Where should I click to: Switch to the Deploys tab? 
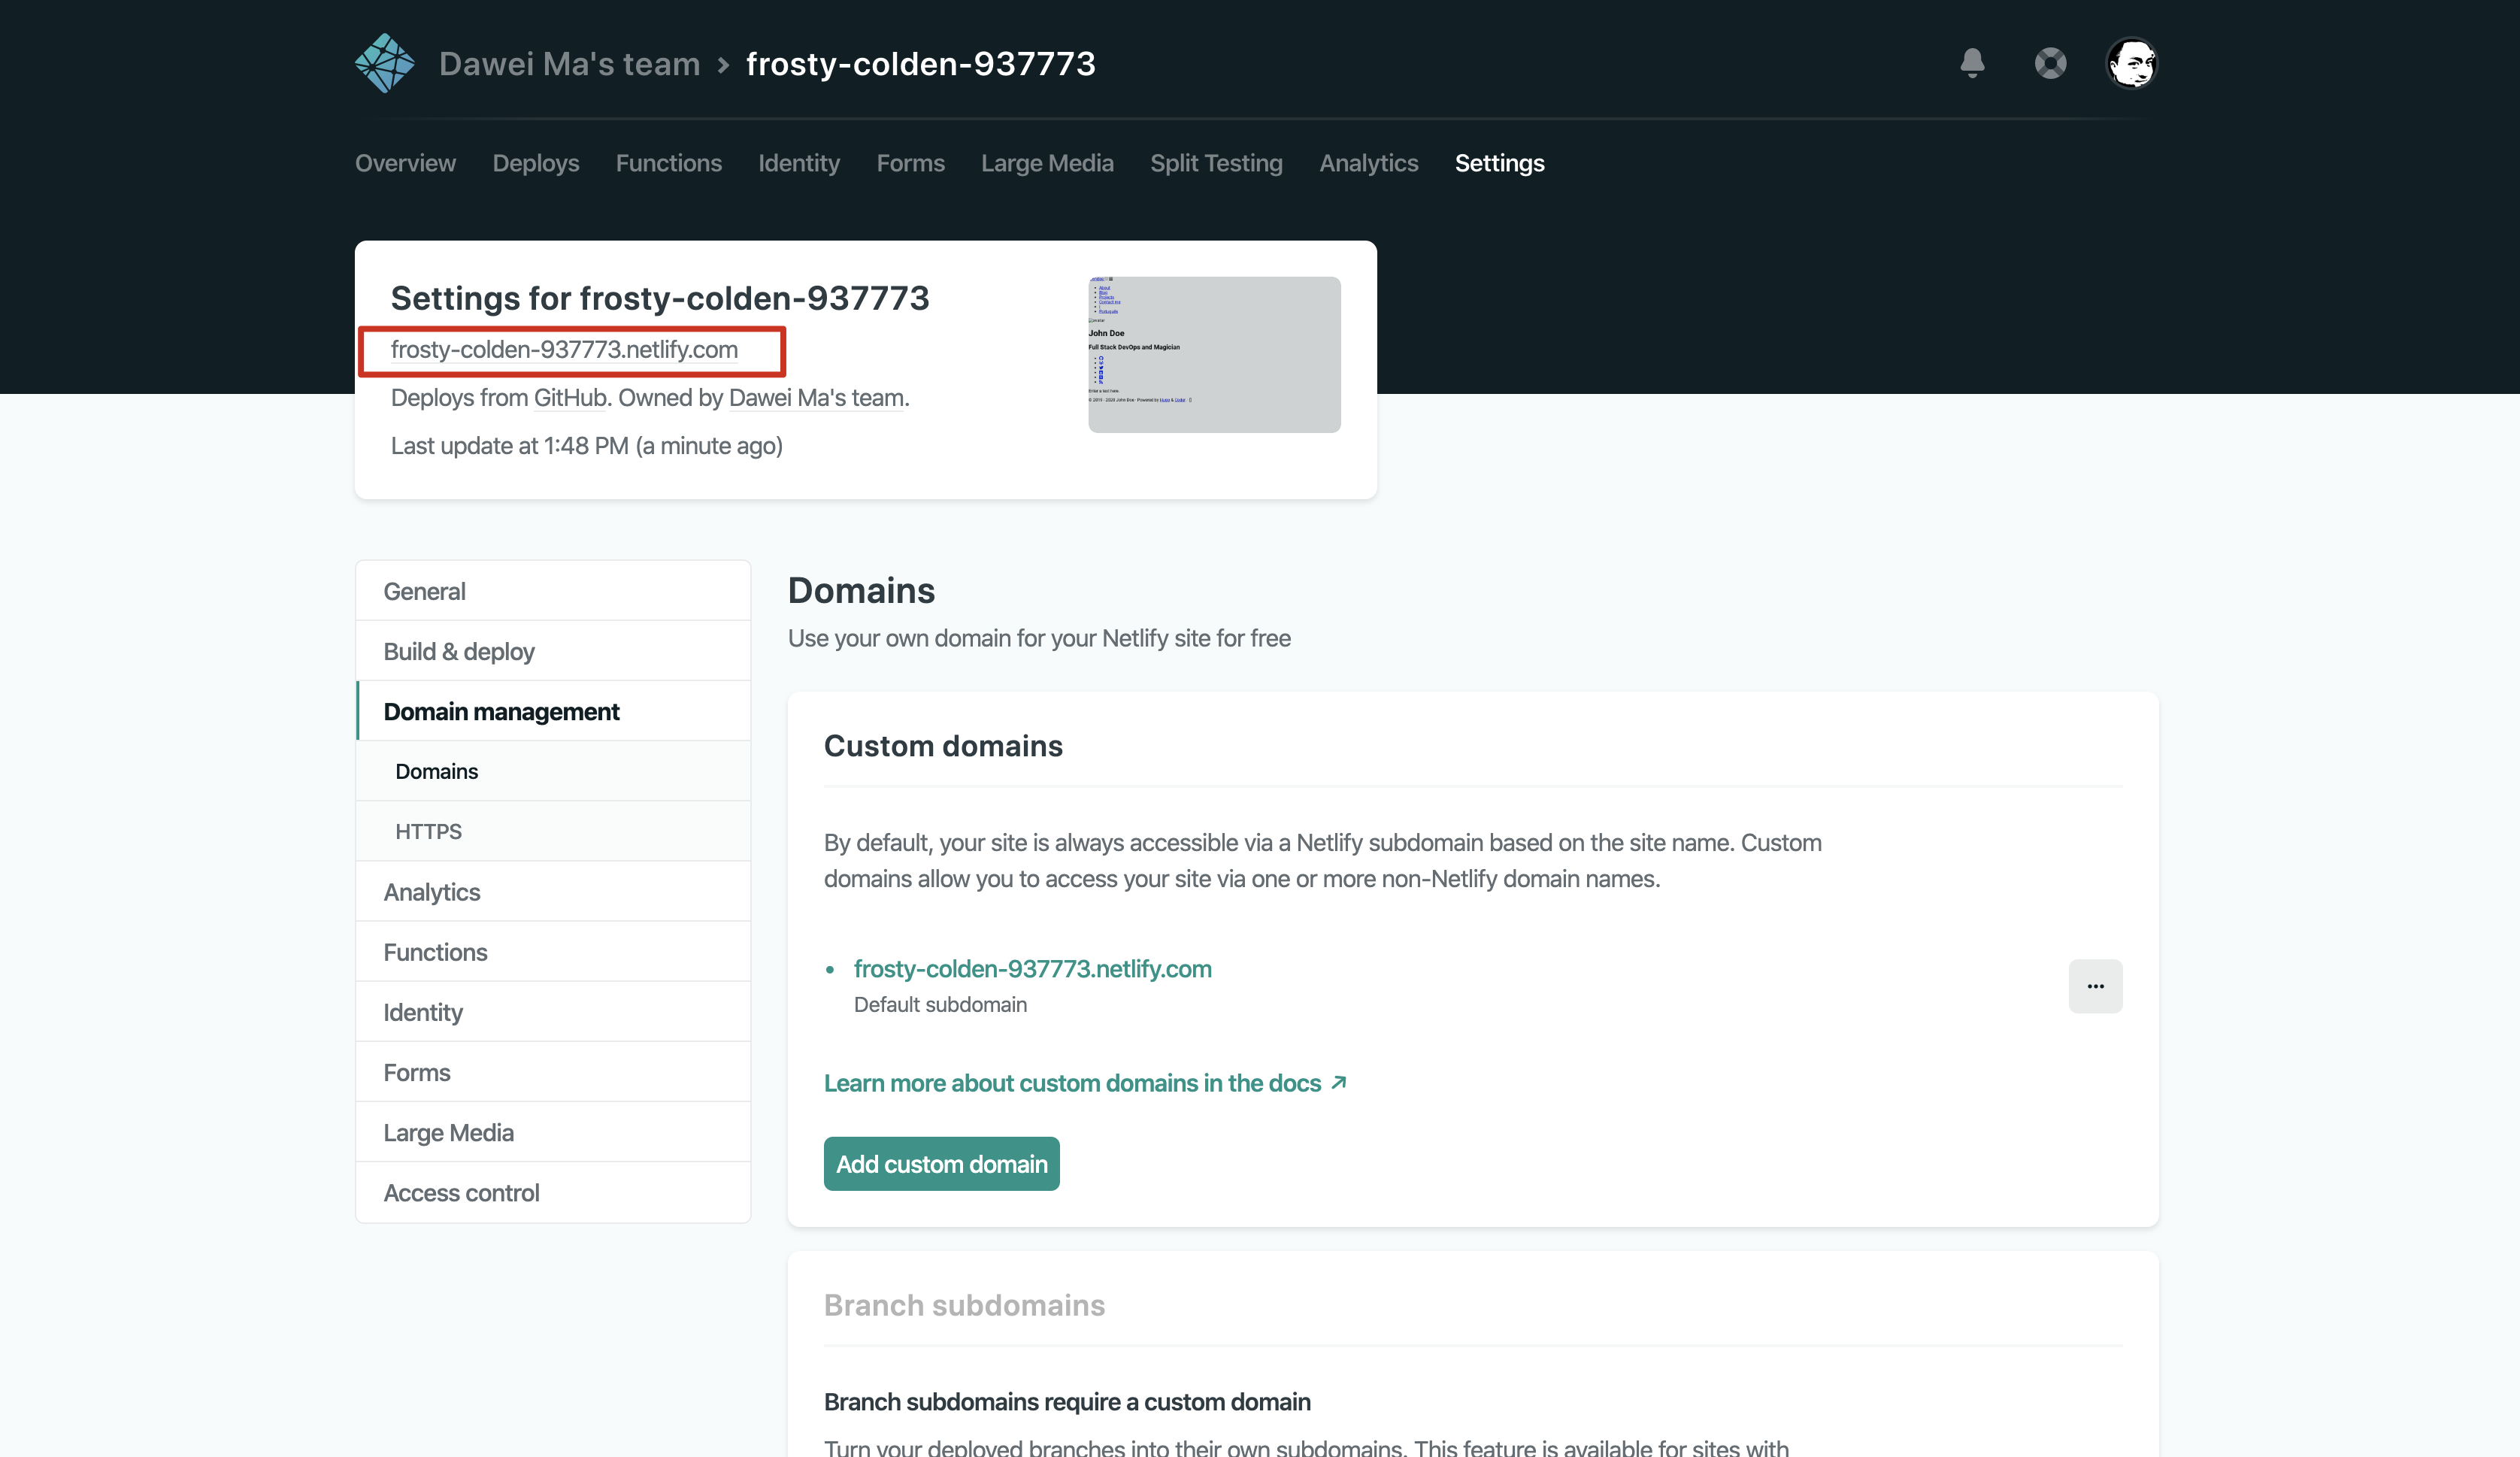535,163
